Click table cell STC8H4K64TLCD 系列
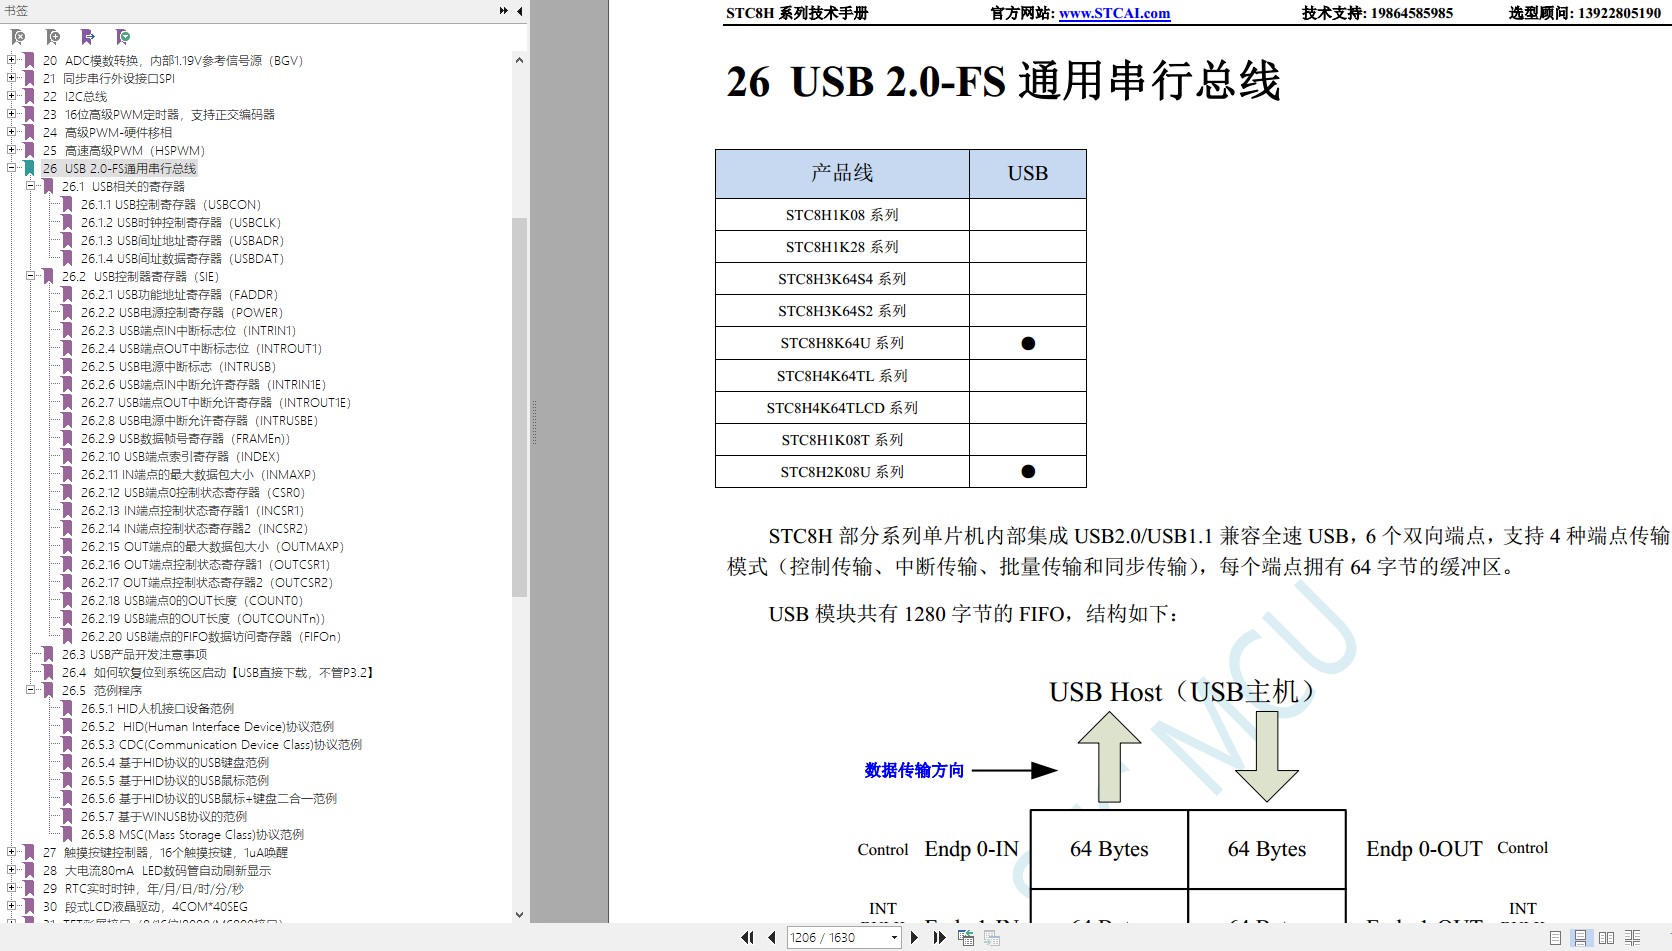Screen dimensions: 1672x951 [x=842, y=407]
